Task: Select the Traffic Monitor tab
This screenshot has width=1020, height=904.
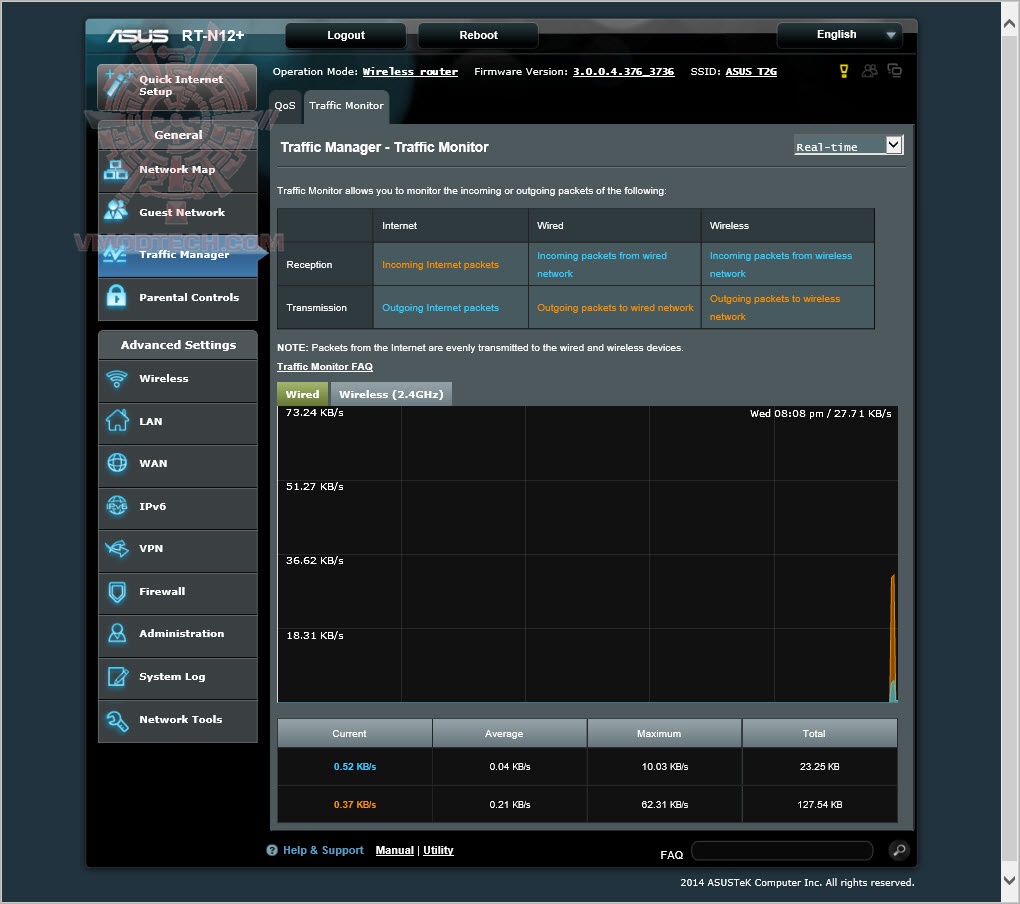Action: pos(346,106)
